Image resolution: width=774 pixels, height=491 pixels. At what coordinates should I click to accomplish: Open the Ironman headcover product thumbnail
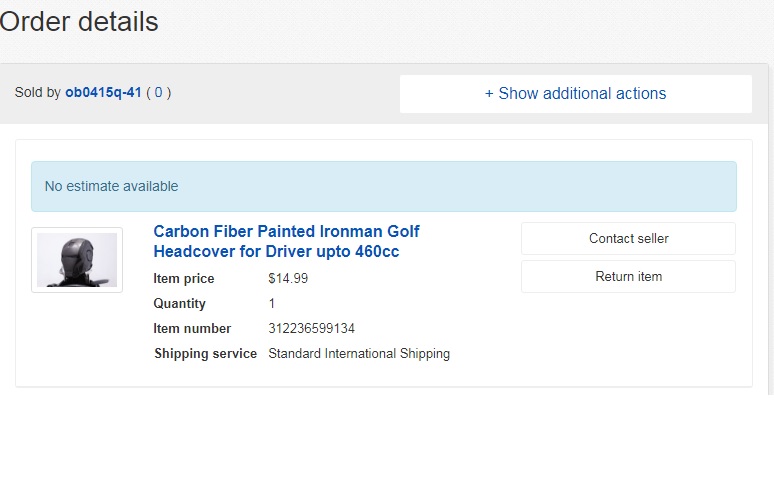click(77, 260)
